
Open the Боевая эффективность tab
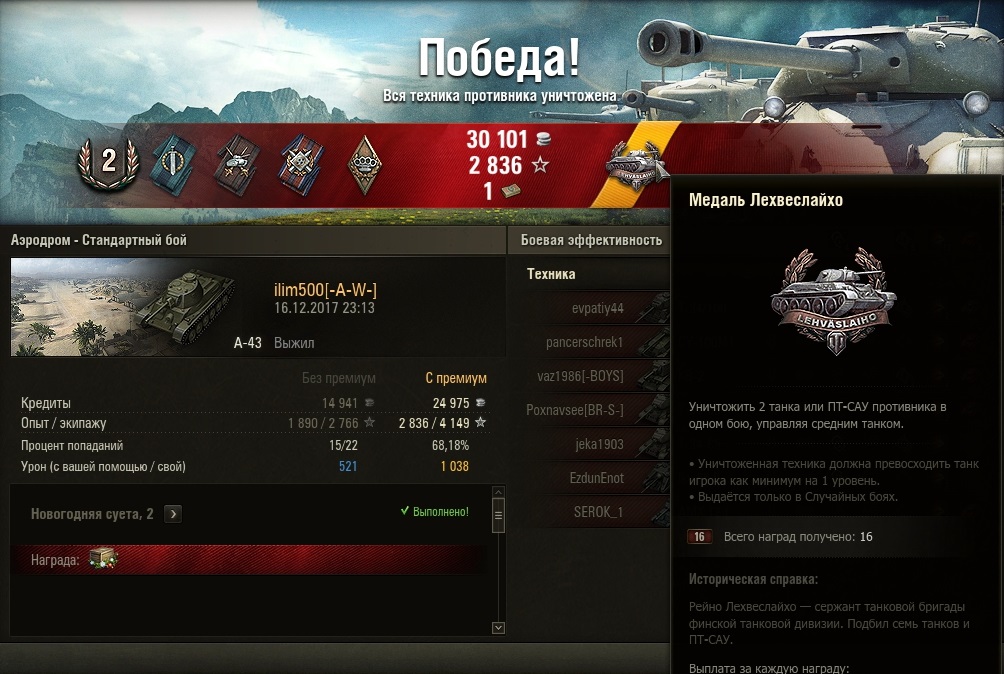coord(591,240)
